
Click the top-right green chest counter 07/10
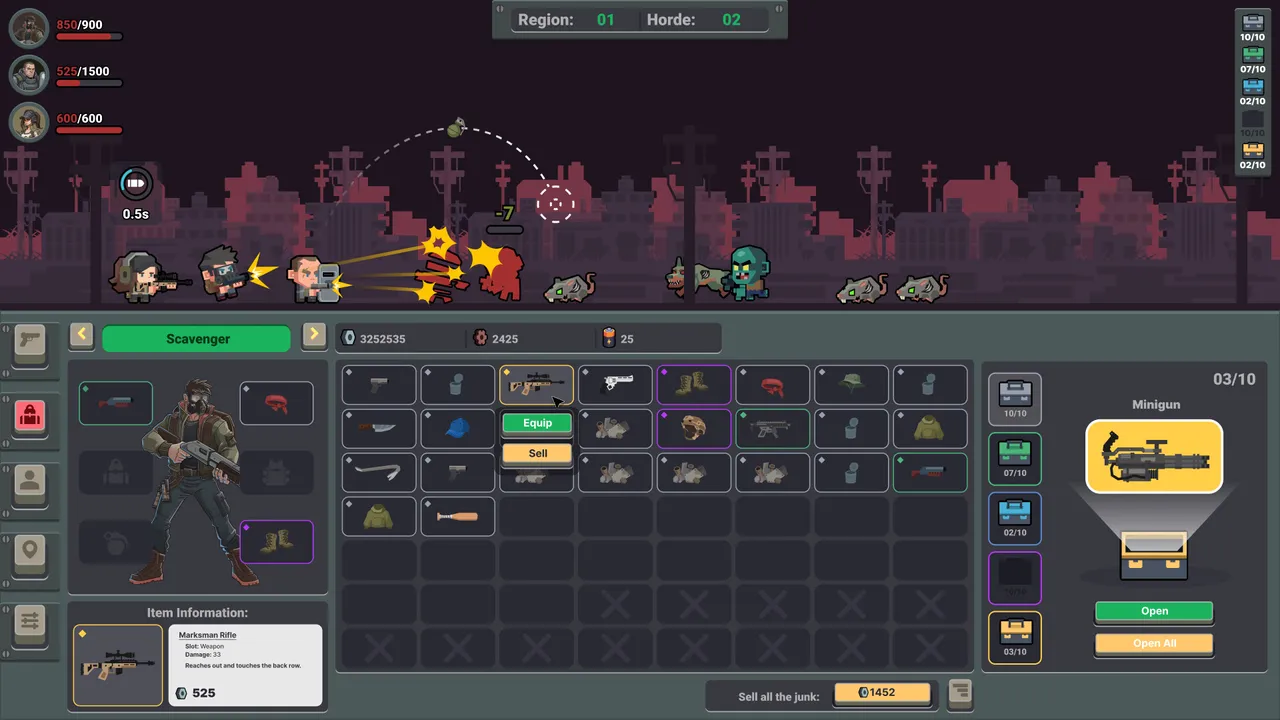tap(1252, 61)
